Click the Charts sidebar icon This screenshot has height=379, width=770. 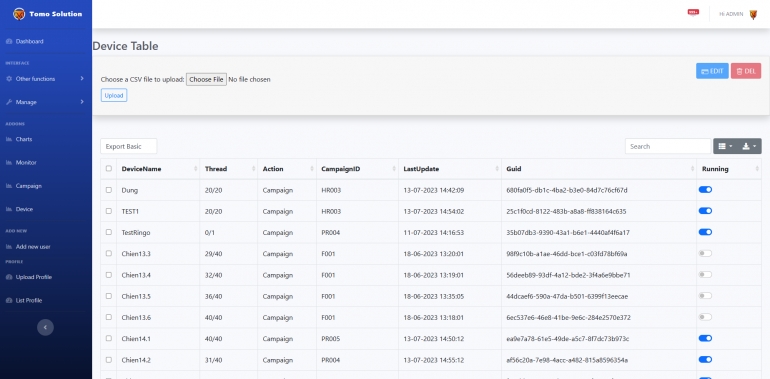point(9,139)
